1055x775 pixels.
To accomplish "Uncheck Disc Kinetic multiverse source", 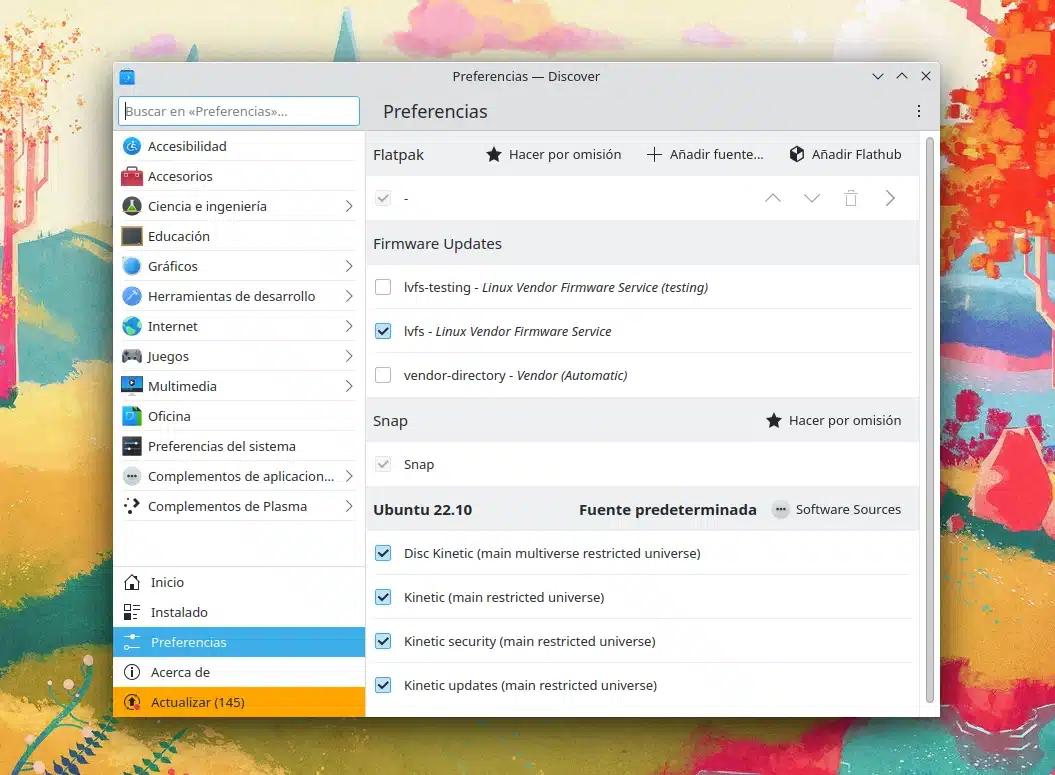I will (383, 553).
